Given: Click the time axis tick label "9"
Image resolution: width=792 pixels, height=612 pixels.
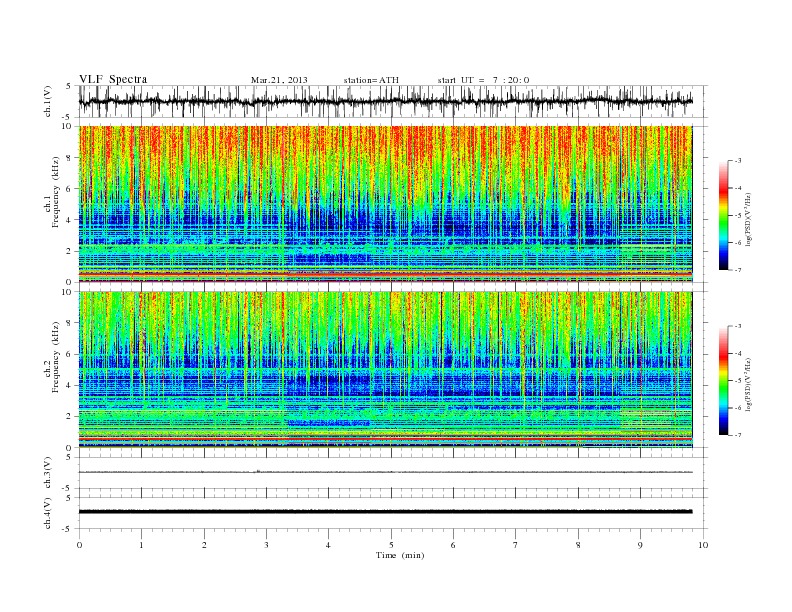Looking at the screenshot, I should point(640,545).
